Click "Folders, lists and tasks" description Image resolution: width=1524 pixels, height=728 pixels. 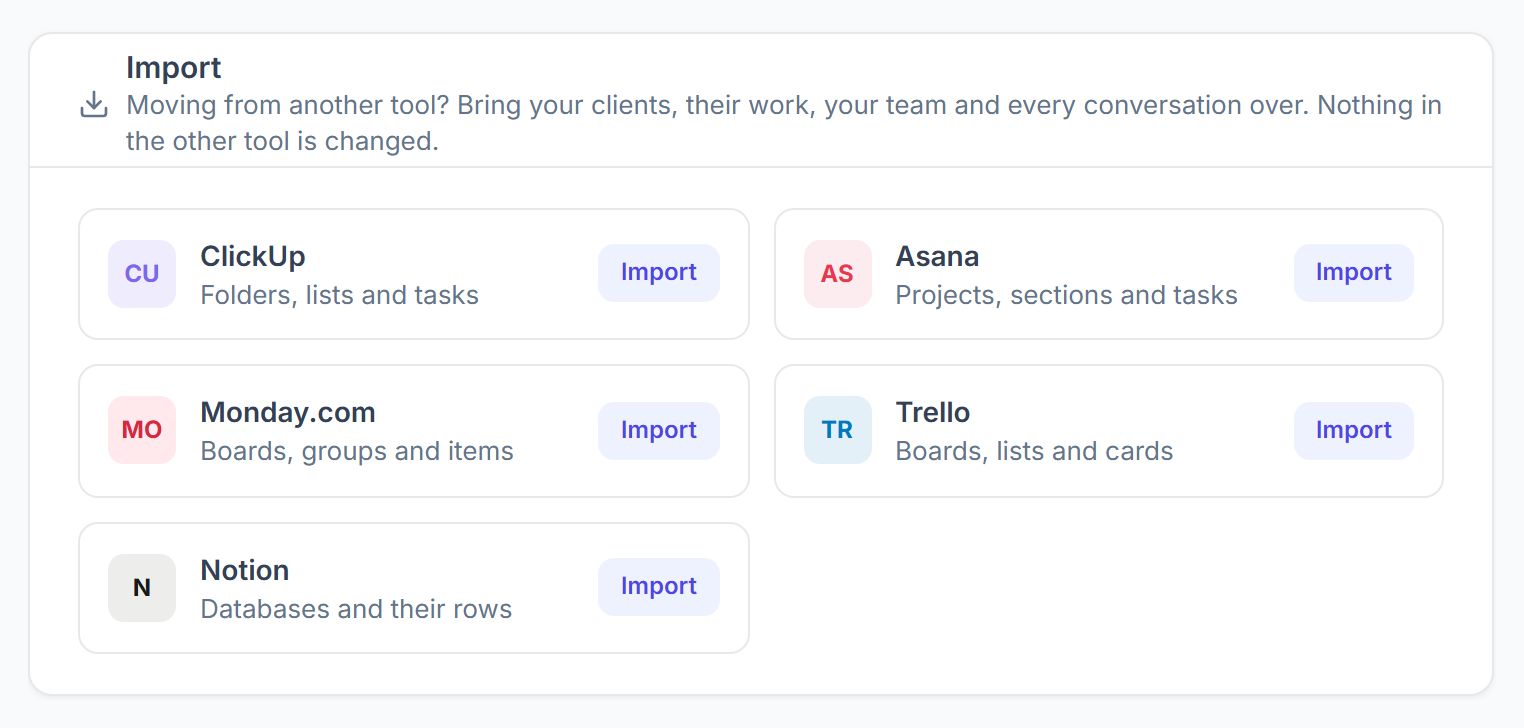340,295
